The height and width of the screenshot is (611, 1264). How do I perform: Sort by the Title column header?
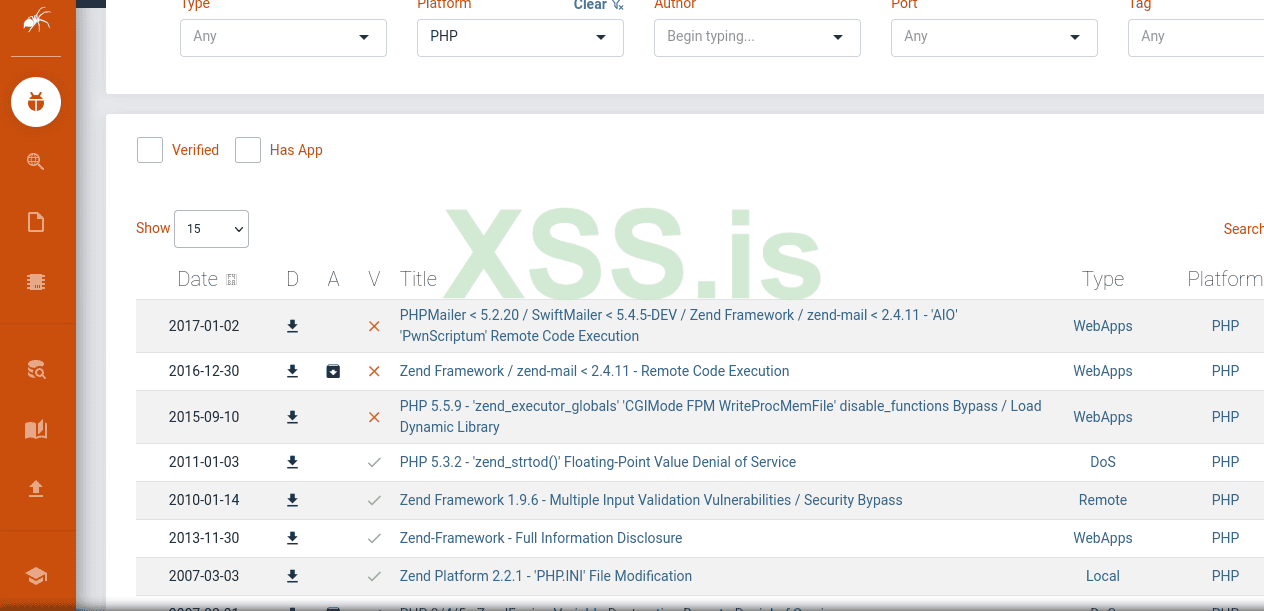418,279
